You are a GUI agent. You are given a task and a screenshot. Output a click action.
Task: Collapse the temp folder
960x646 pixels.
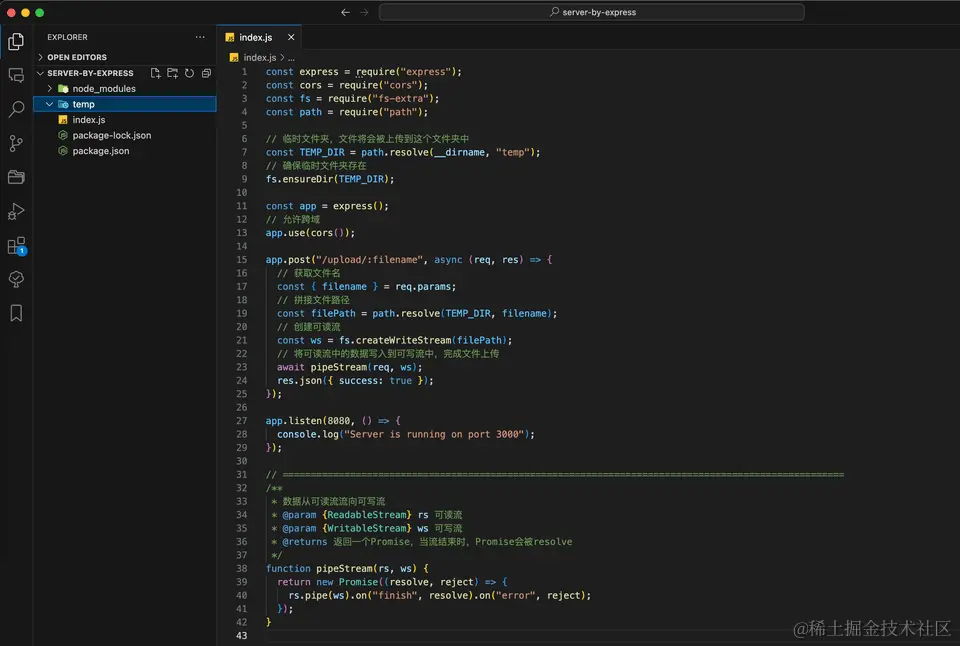(125, 104)
